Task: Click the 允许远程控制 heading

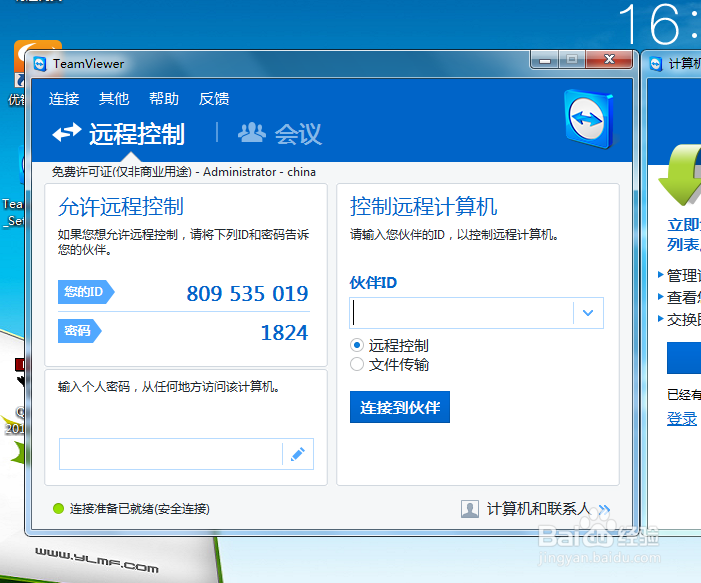Action: [121, 207]
